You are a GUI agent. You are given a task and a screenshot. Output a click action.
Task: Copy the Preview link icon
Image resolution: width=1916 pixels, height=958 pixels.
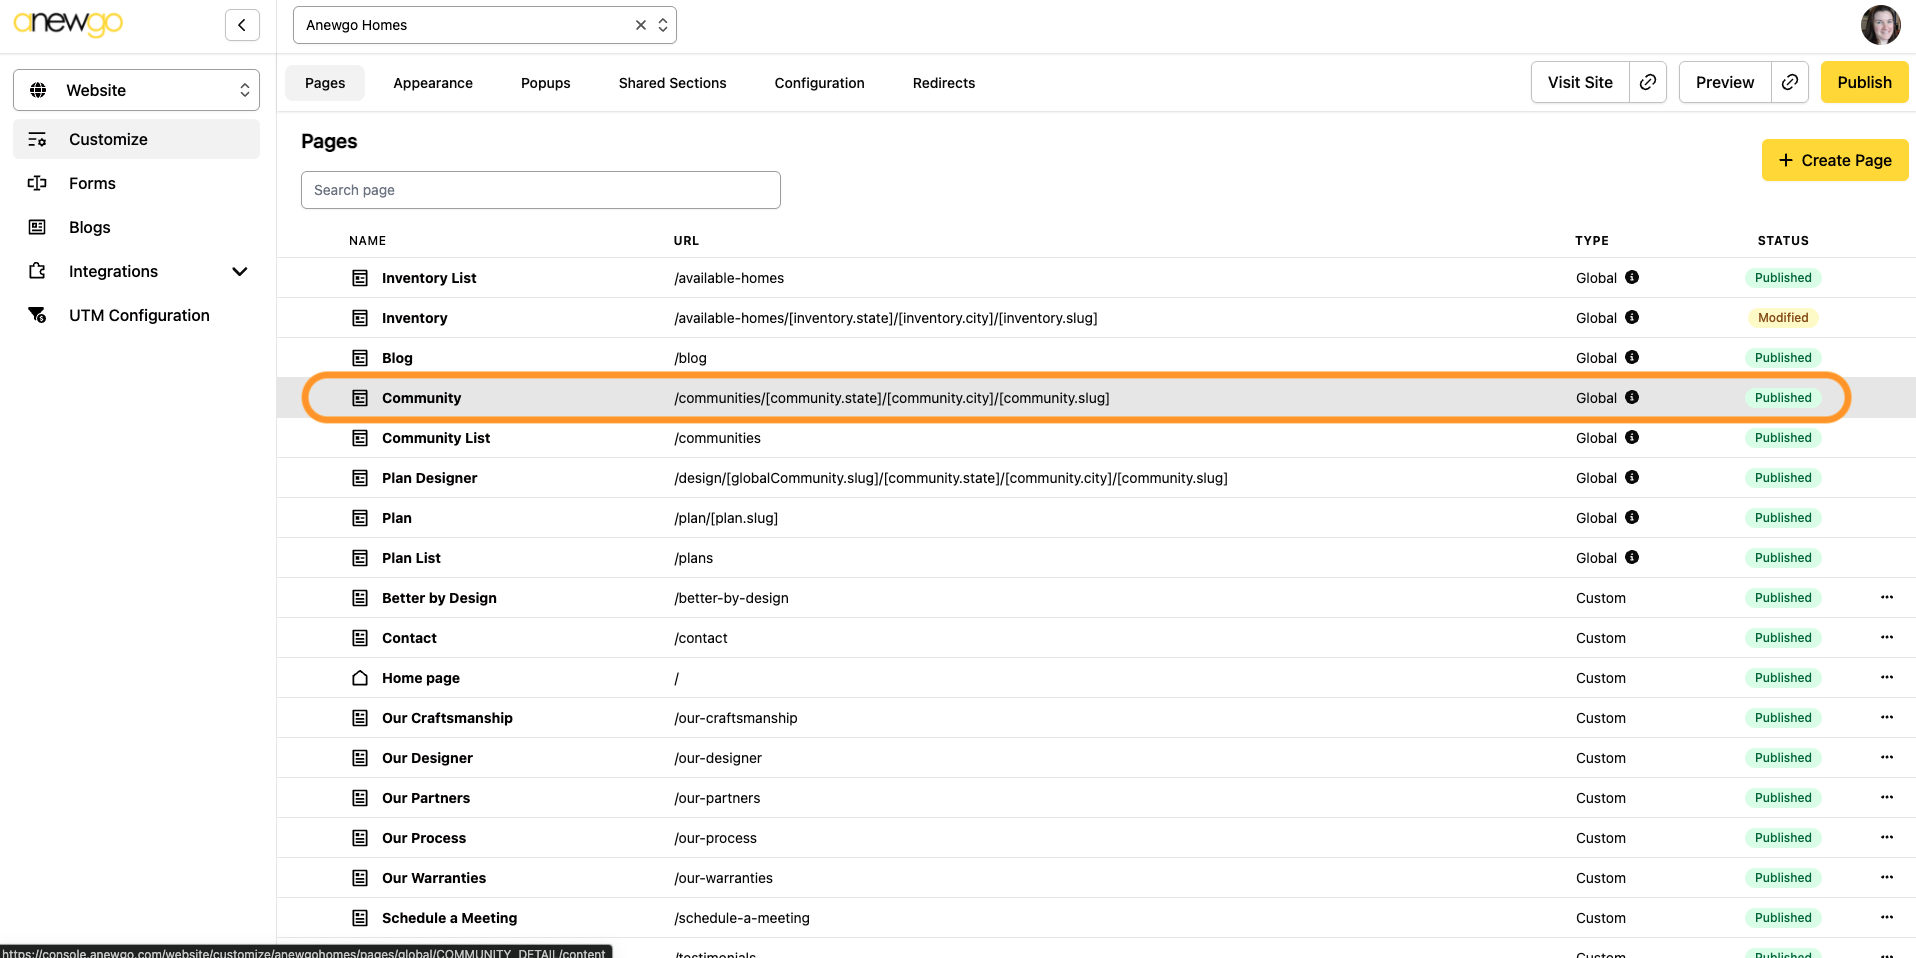[x=1790, y=82]
